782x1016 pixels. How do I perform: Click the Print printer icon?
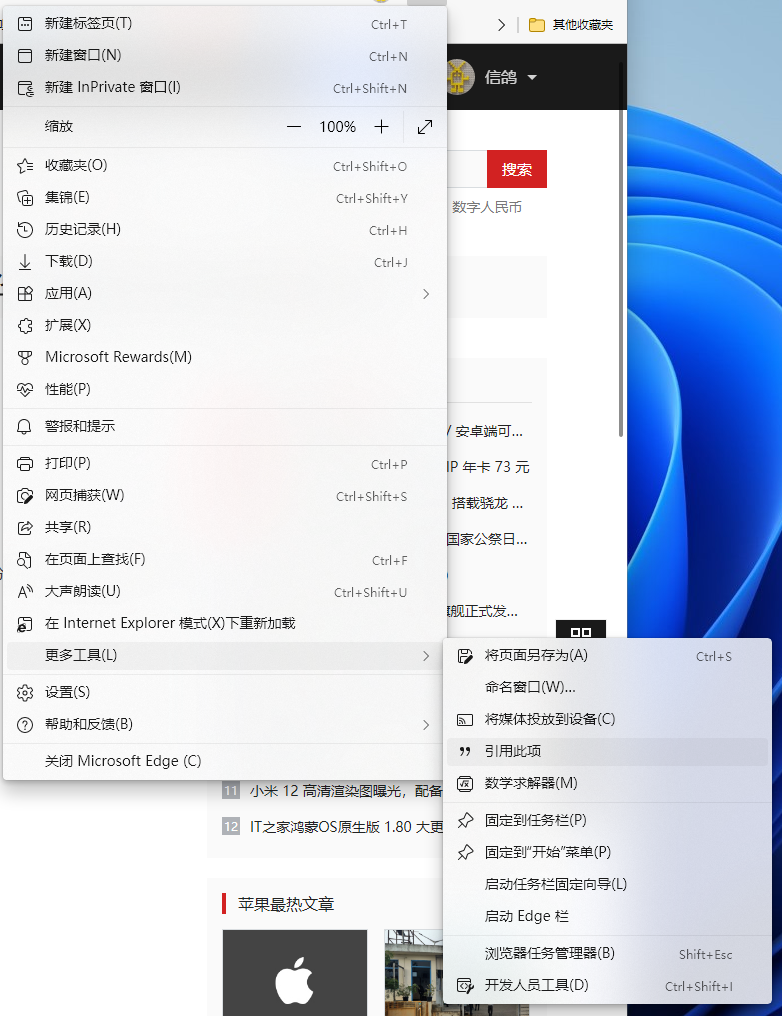click(25, 464)
